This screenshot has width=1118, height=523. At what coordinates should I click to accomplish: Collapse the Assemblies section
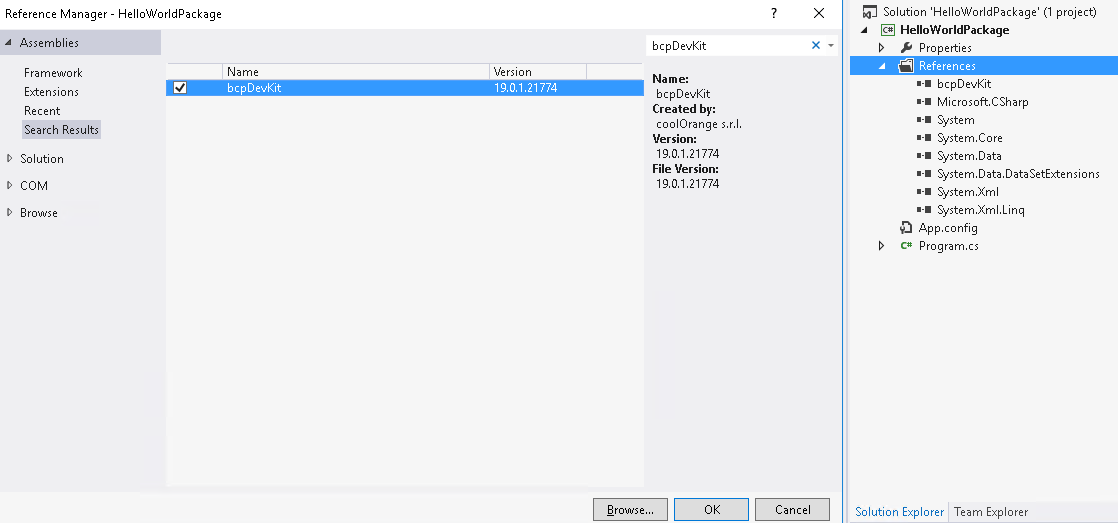coord(10,43)
